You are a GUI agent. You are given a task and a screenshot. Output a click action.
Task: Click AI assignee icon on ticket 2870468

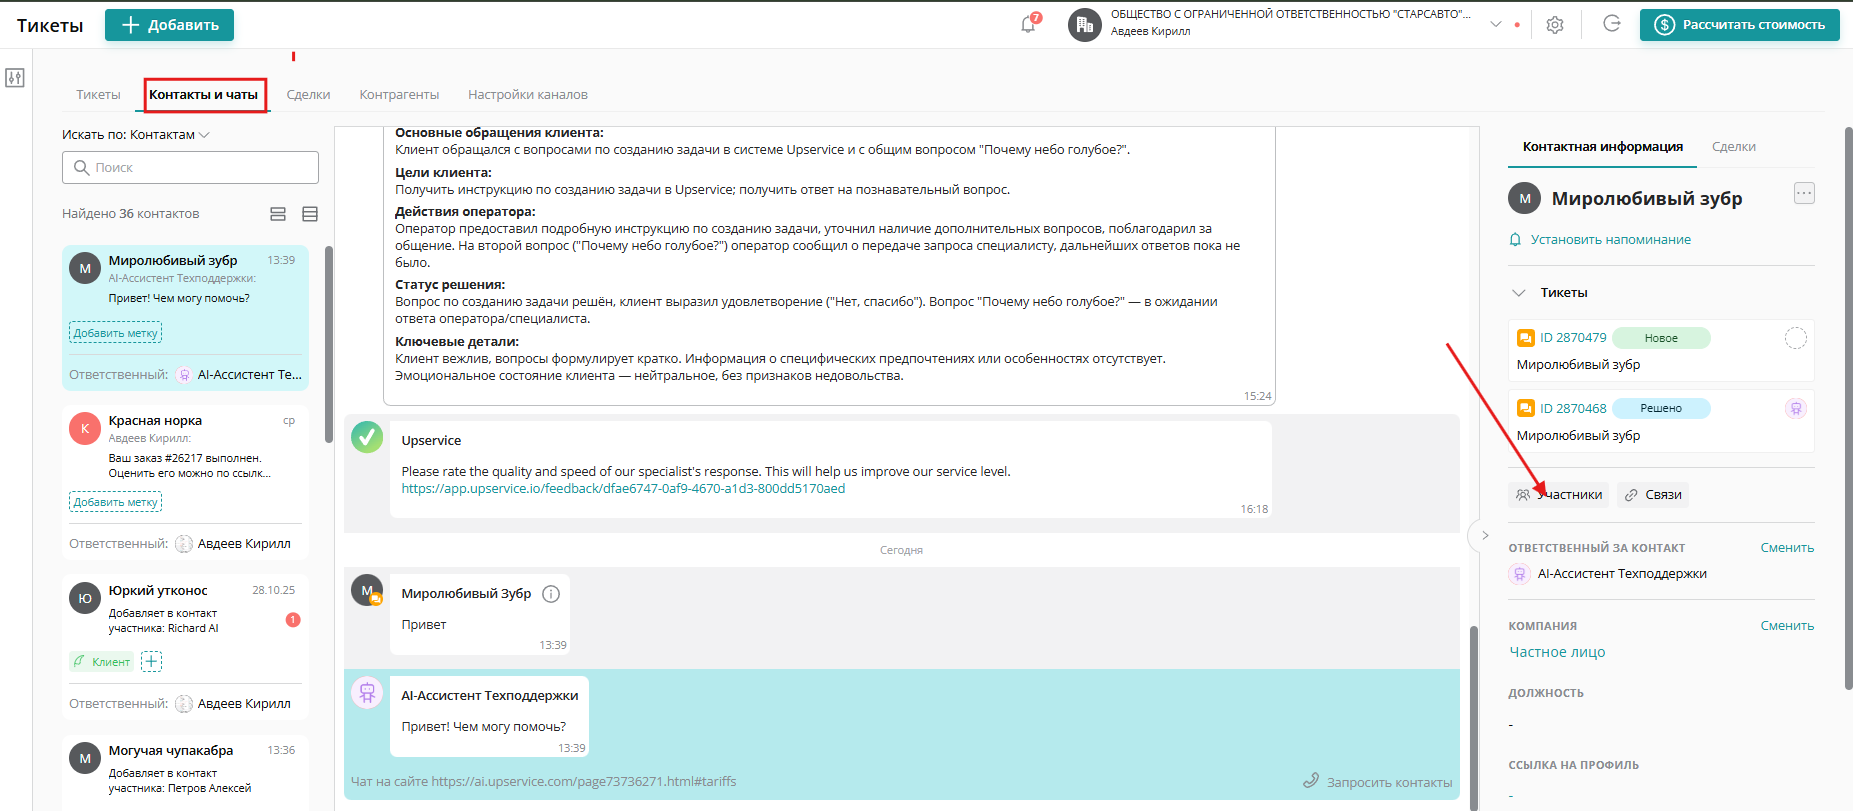tap(1796, 408)
